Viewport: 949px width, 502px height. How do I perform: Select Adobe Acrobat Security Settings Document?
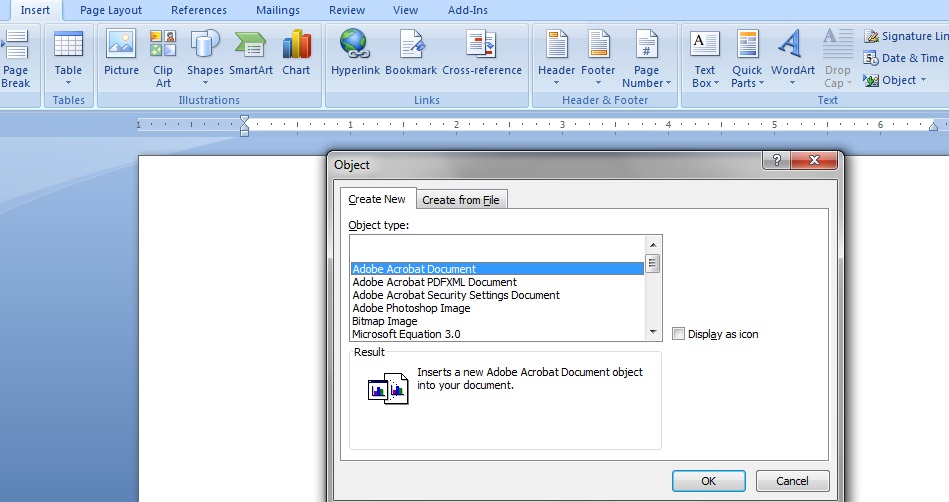pyautogui.click(x=497, y=295)
